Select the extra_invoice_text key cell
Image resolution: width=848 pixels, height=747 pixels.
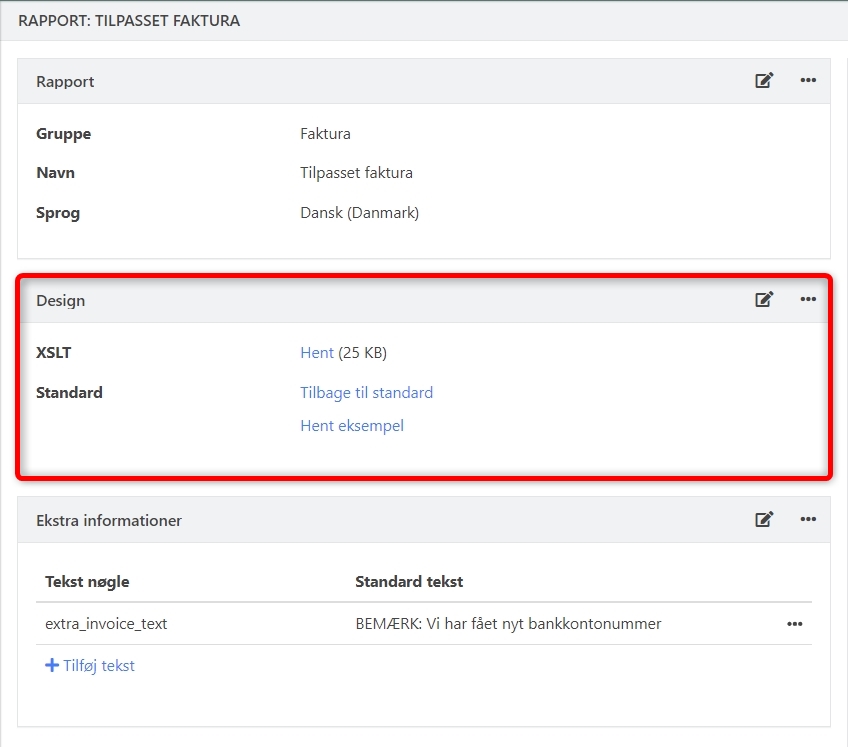(106, 624)
